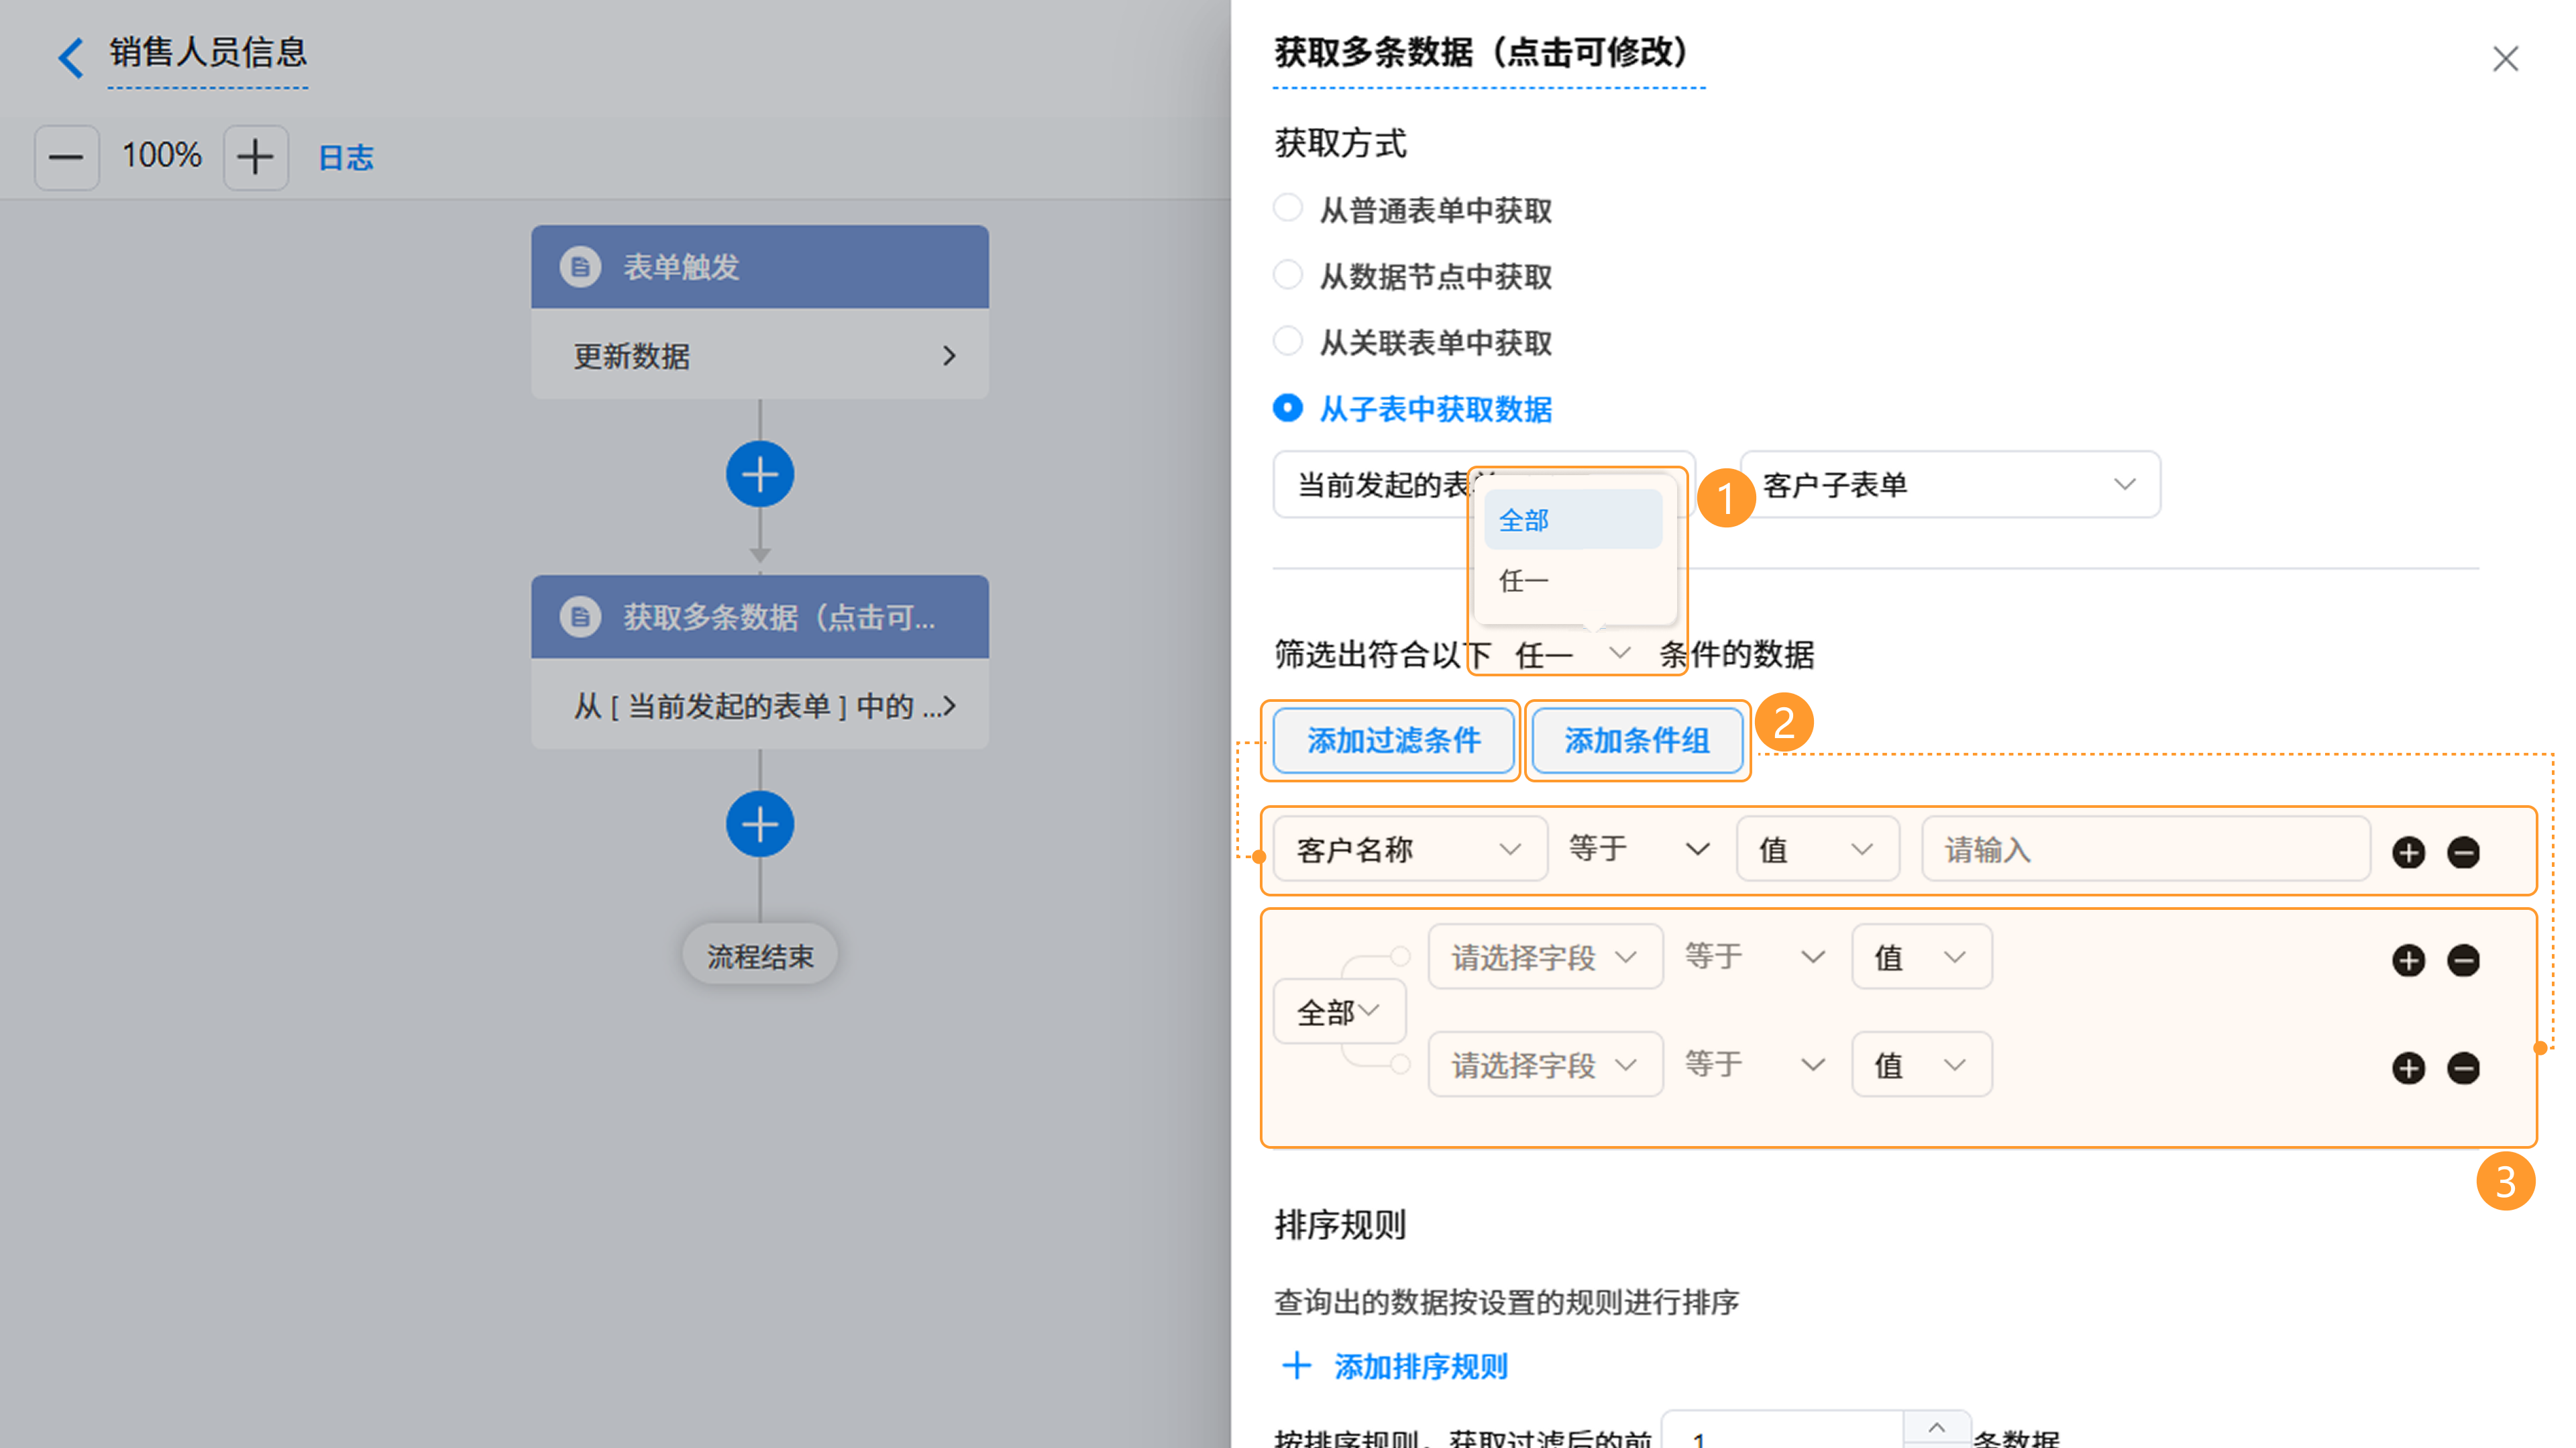Open first group row 值 dropdown
This screenshot has width=2576, height=1448.
pyautogui.click(x=1921, y=957)
